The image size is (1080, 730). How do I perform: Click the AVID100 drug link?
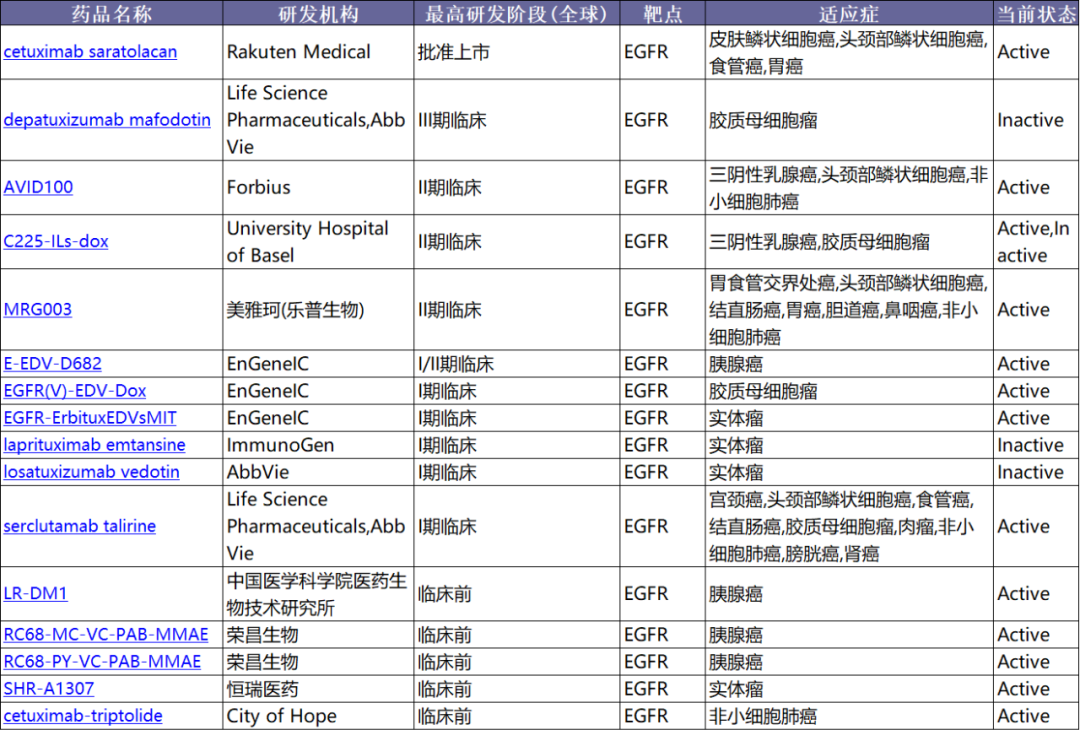point(39,187)
